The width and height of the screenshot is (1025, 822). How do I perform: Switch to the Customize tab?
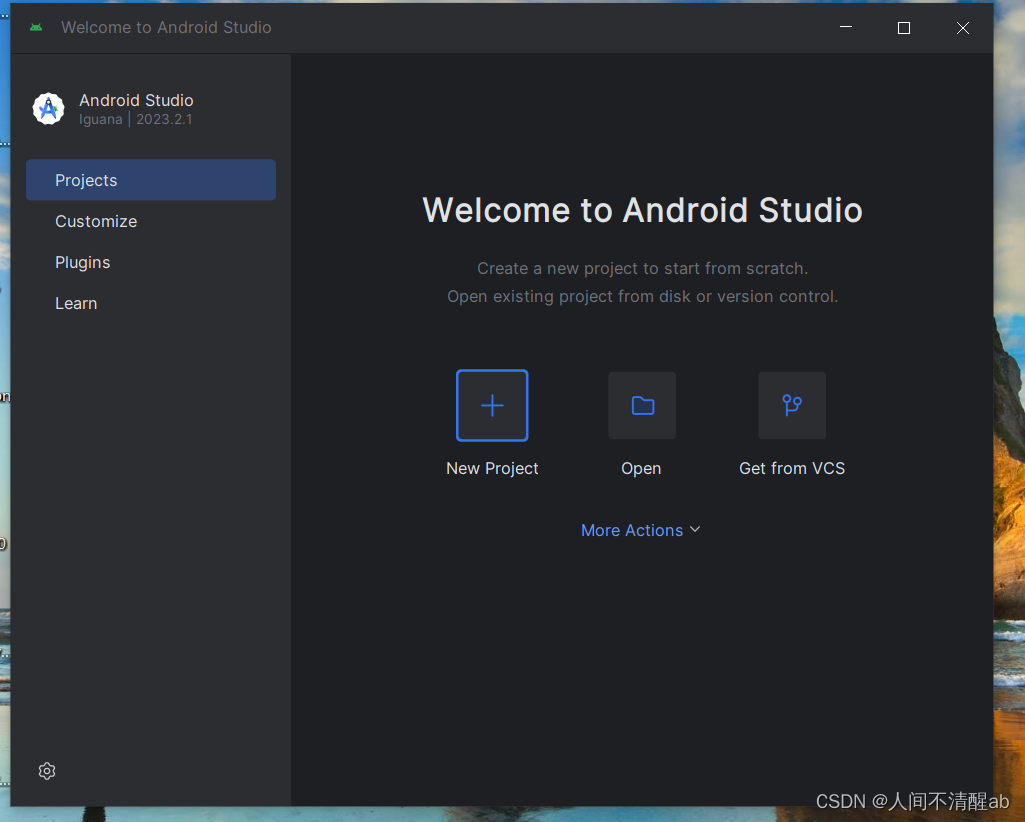pos(96,221)
